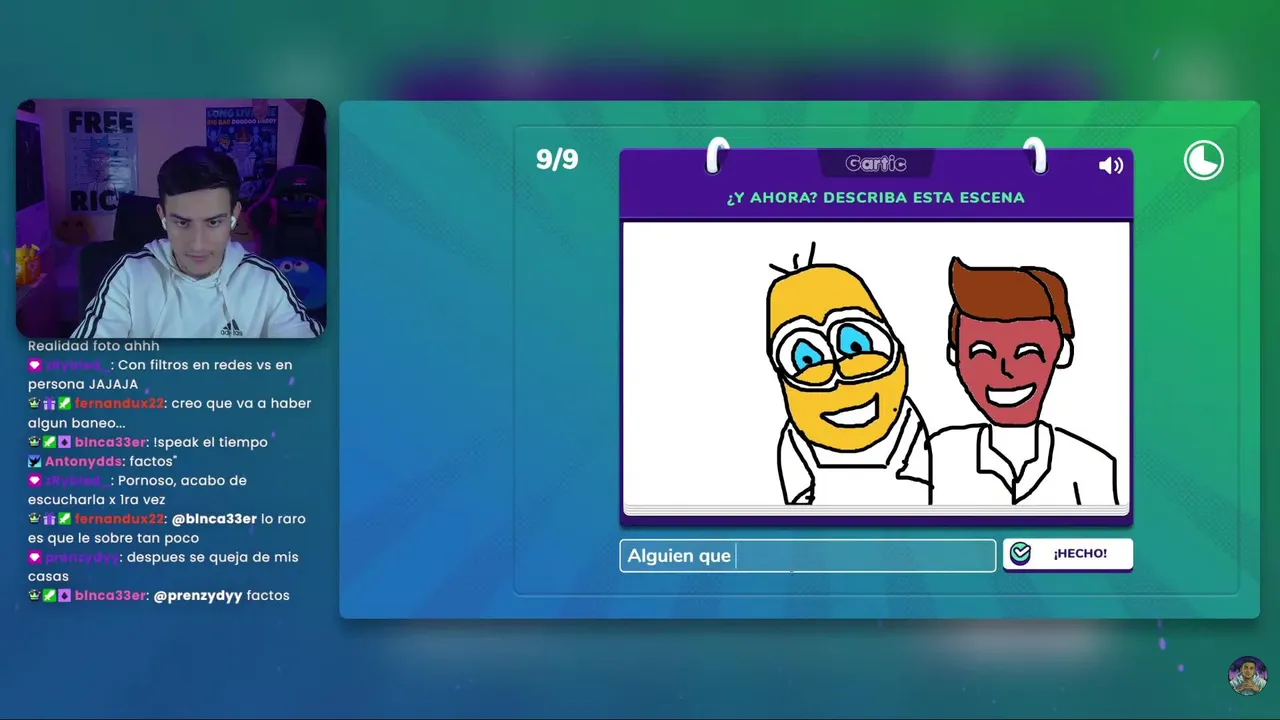Click heart badge beside 'Pornoso, acabo de' message
Image resolution: width=1280 pixels, height=720 pixels.
pyautogui.click(x=35, y=481)
